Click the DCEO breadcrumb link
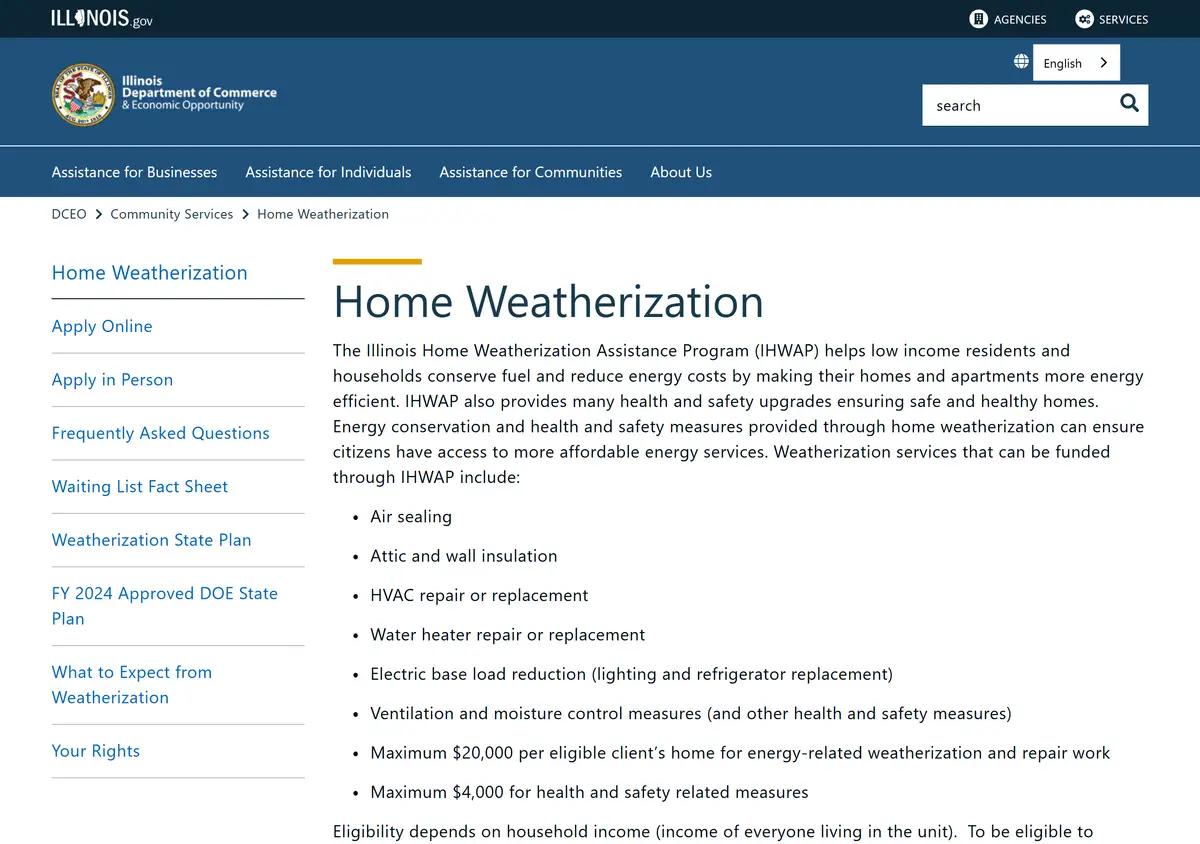1200x844 pixels. (x=69, y=214)
